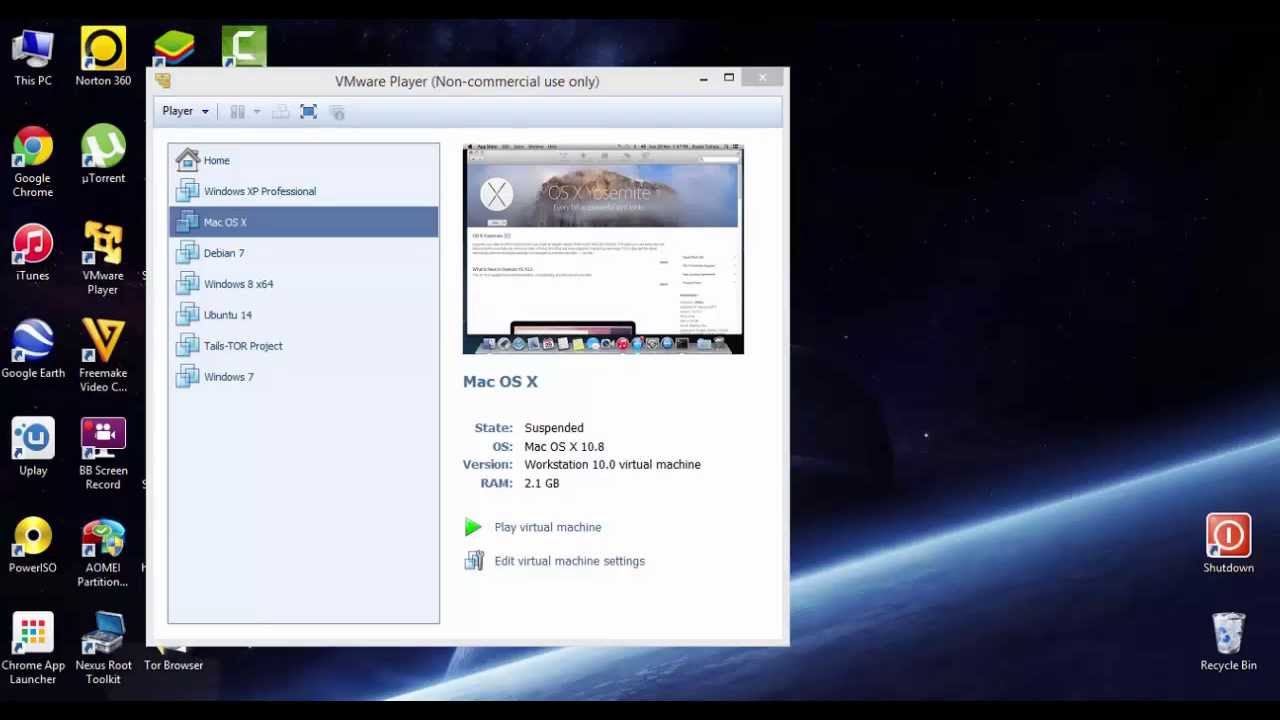The height and width of the screenshot is (720, 1280).
Task: Click the VMware power/suspend toolbar icon
Action: (238, 112)
